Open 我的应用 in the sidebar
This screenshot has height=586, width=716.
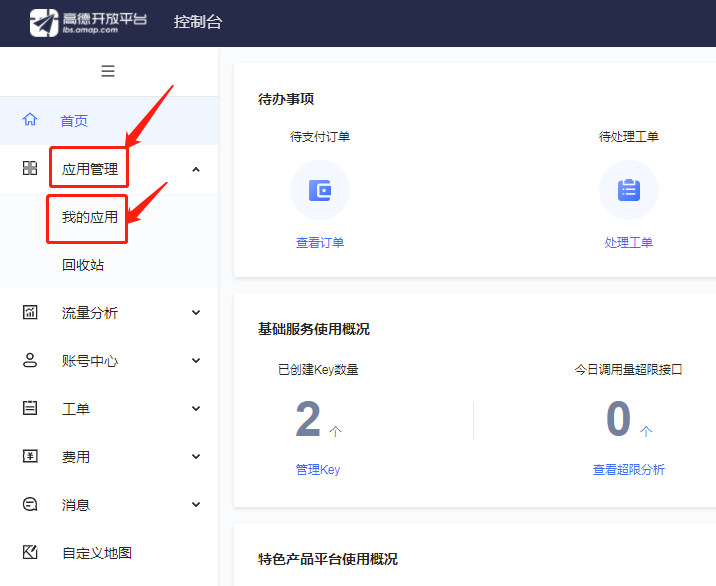(90, 217)
